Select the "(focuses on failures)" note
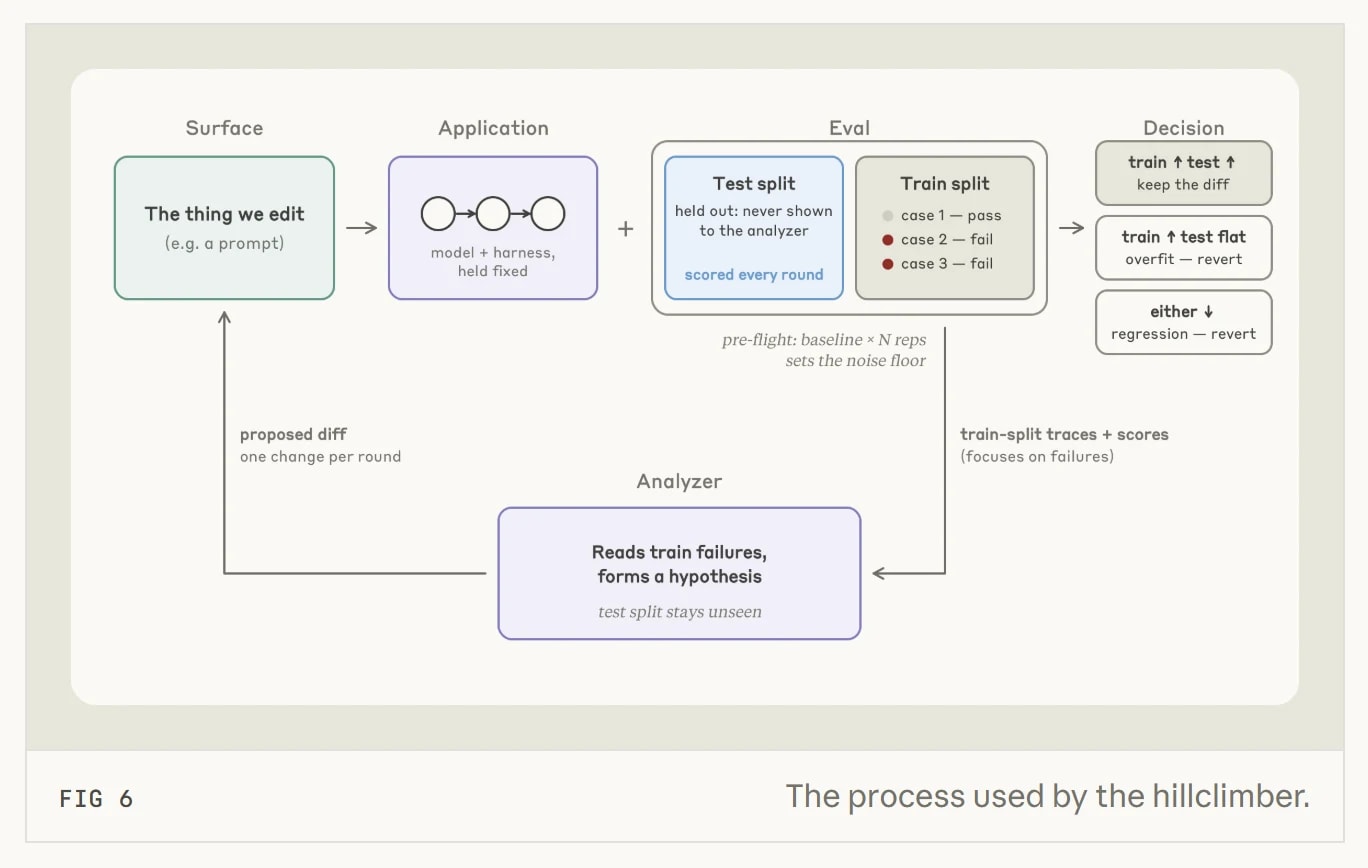1368x868 pixels. click(x=1037, y=456)
